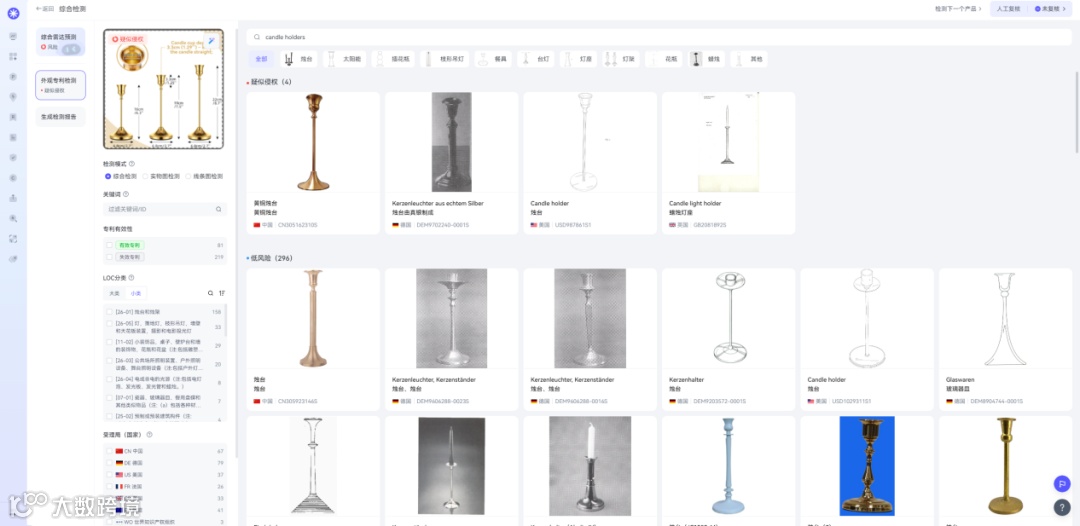Image resolution: width=1080 pixels, height=526 pixels.
Task: Select the 全部 category filter
Action: click(x=260, y=59)
